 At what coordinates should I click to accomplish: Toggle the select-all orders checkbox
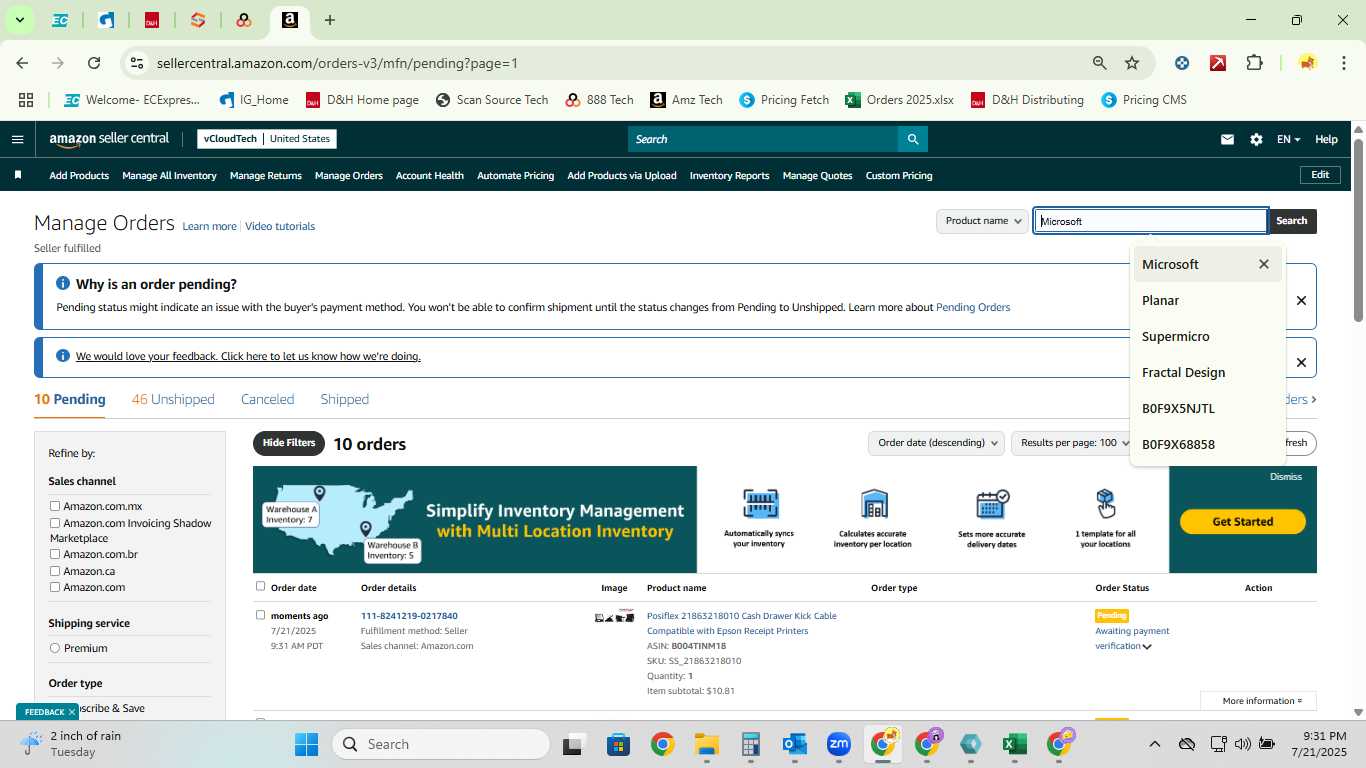click(261, 586)
